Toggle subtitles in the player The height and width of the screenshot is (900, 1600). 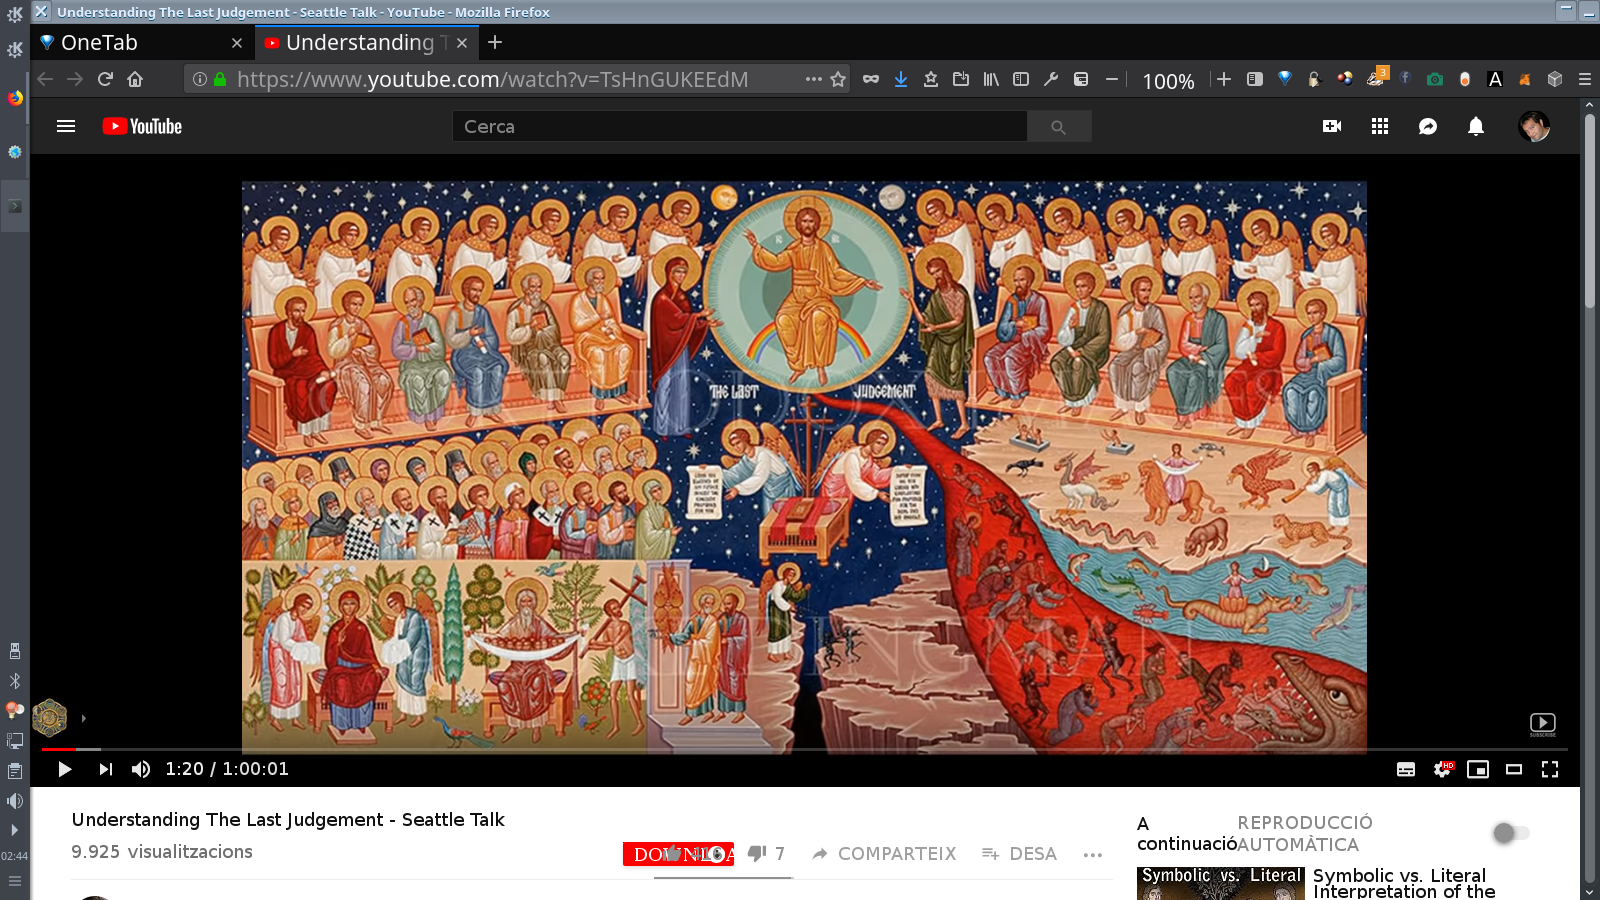[x=1406, y=769]
